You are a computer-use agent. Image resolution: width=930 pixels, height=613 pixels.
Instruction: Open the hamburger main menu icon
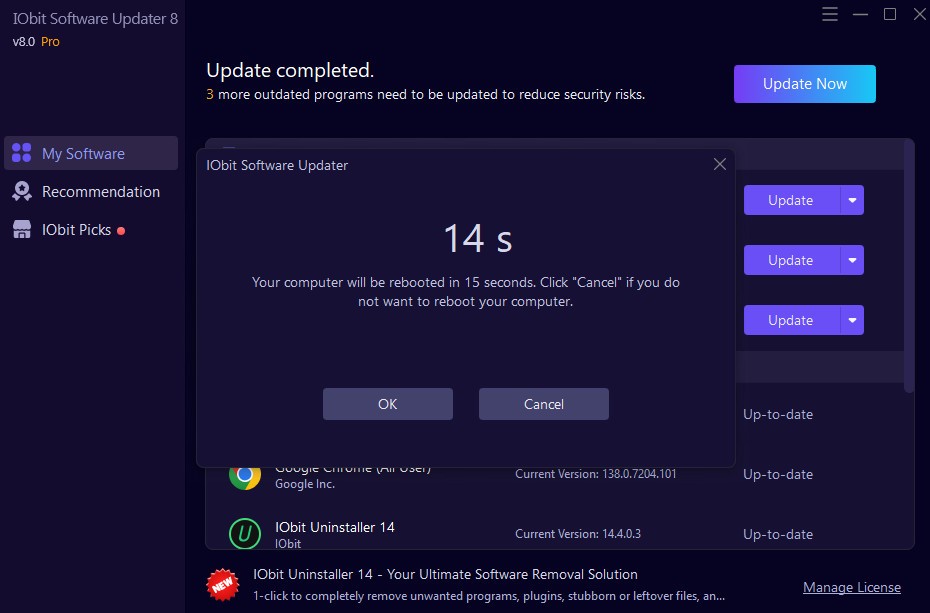(830, 14)
